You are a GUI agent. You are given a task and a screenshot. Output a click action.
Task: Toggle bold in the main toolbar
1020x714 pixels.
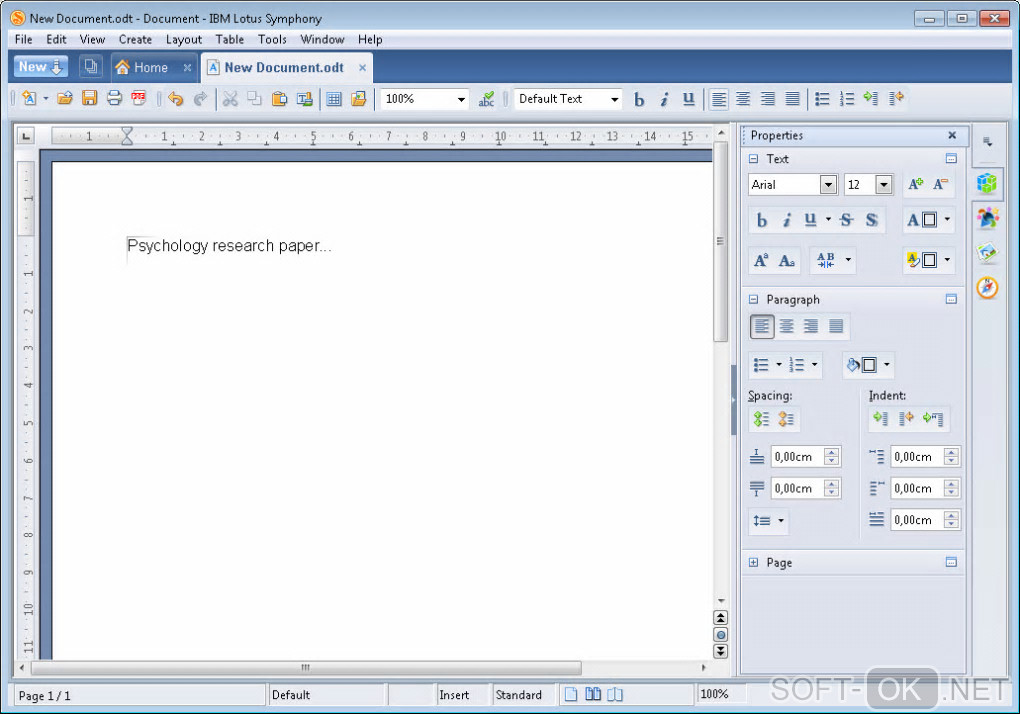639,99
